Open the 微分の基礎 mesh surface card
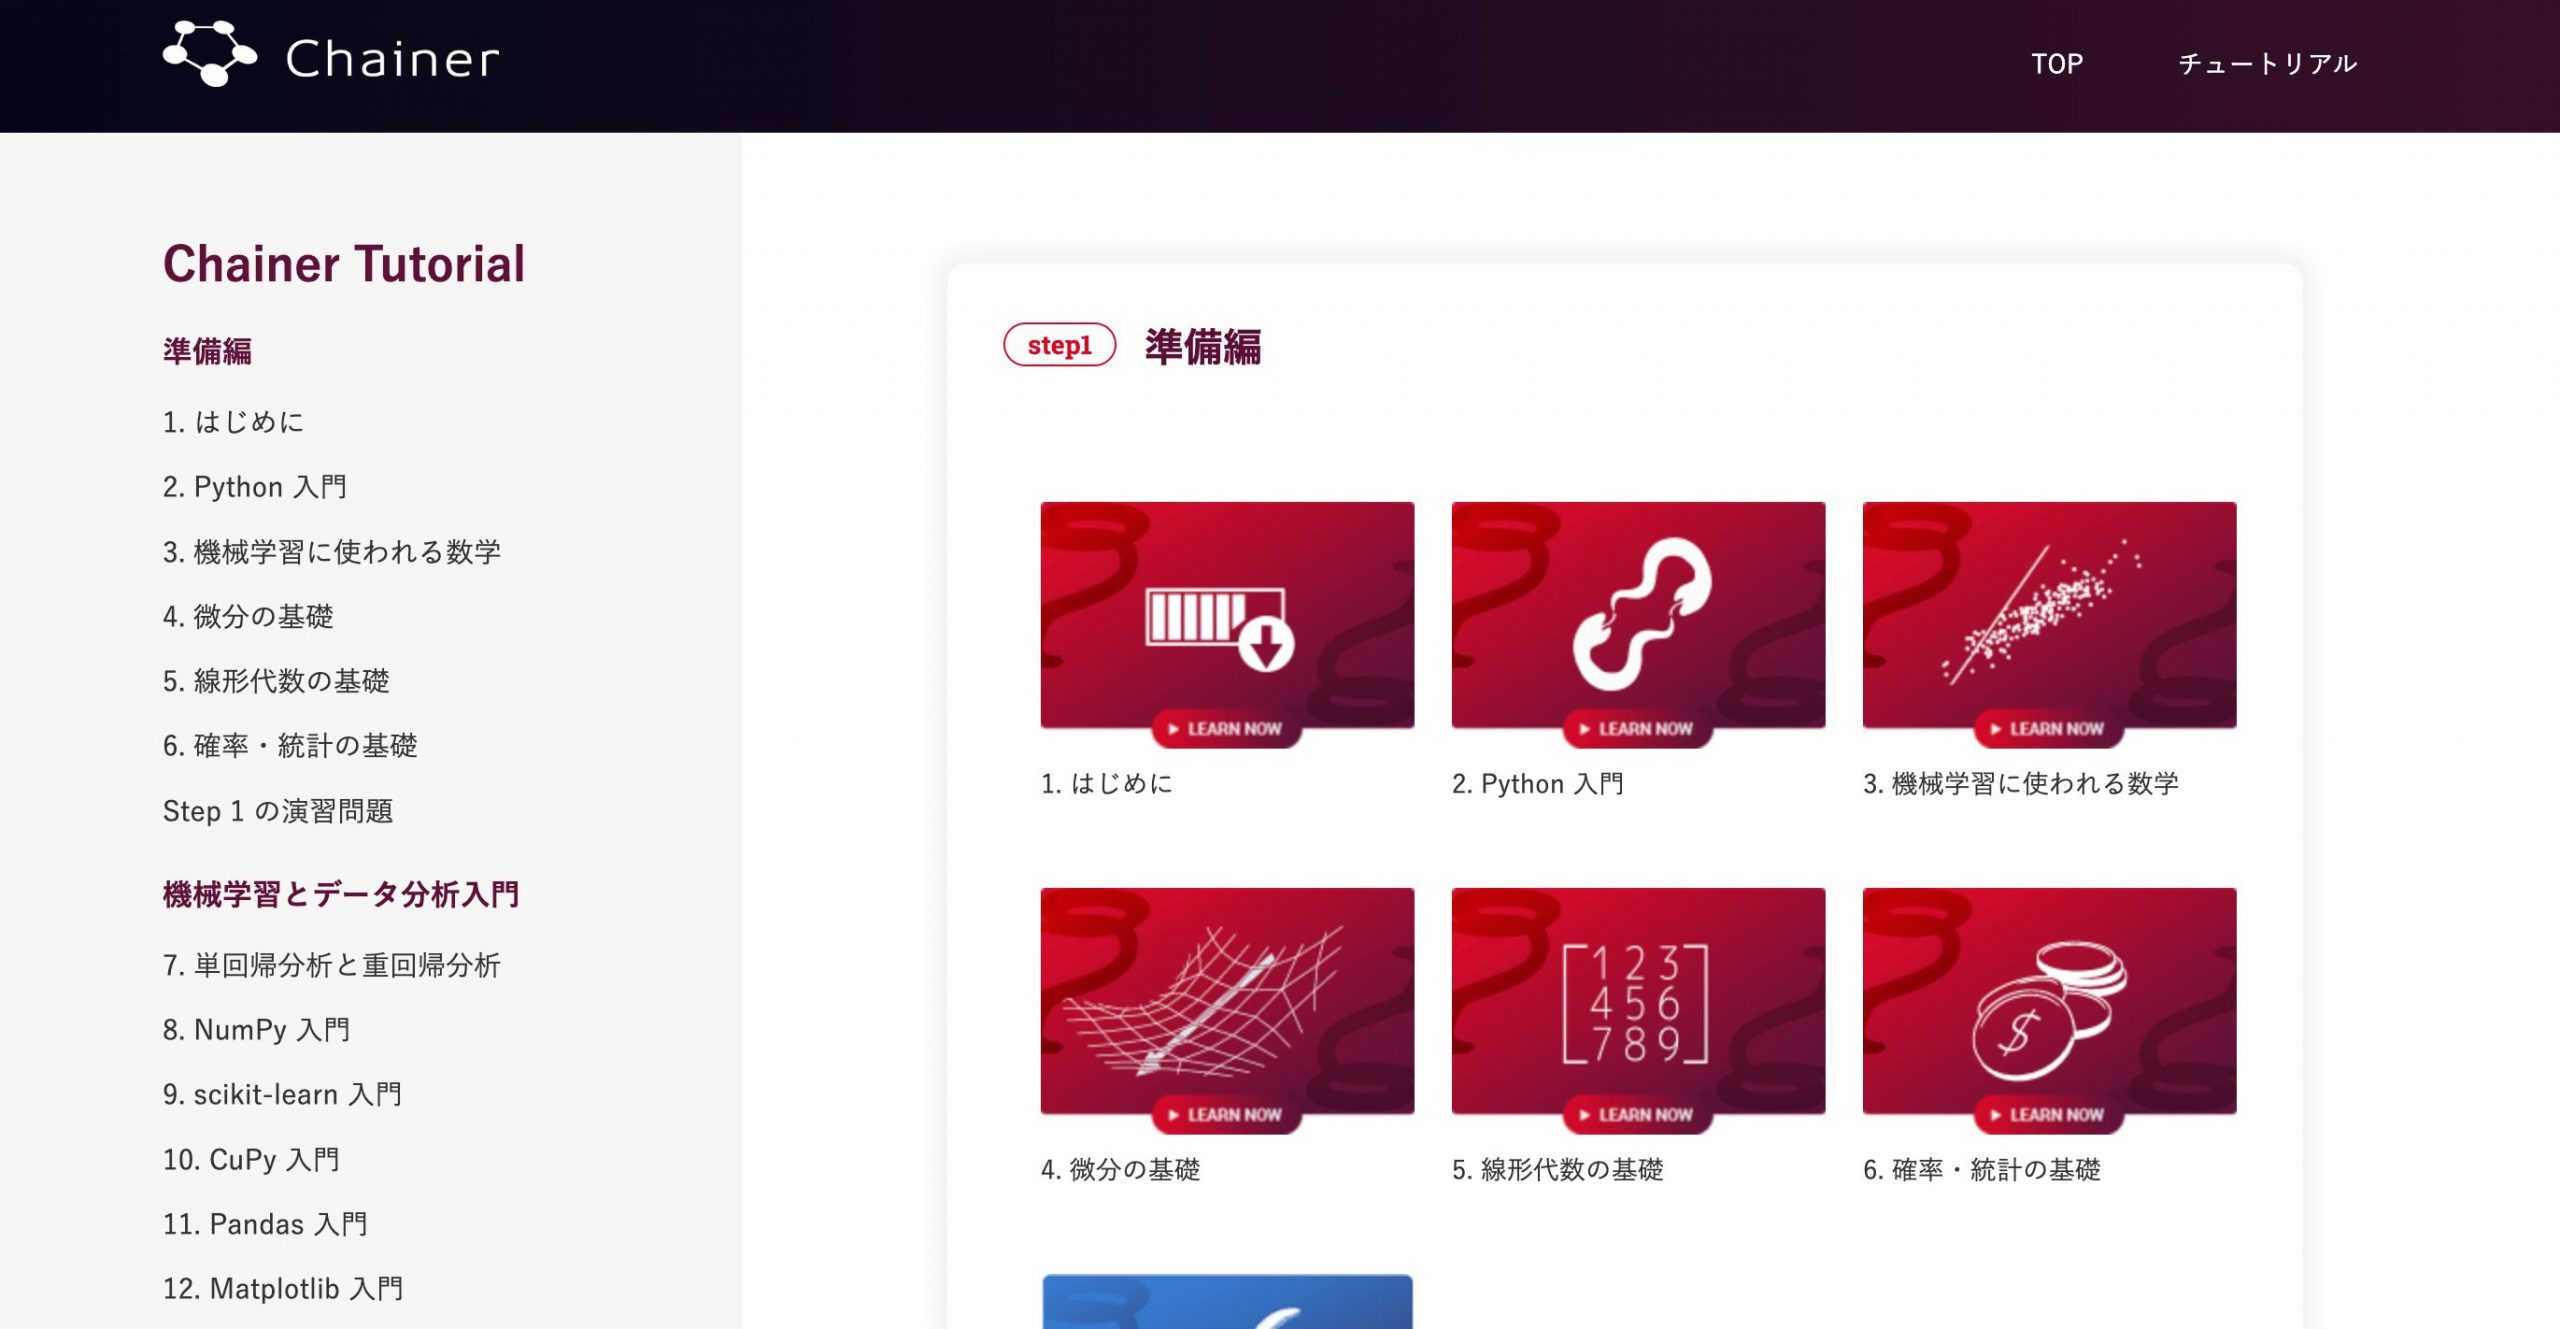The width and height of the screenshot is (2560, 1329). pyautogui.click(x=1227, y=1002)
